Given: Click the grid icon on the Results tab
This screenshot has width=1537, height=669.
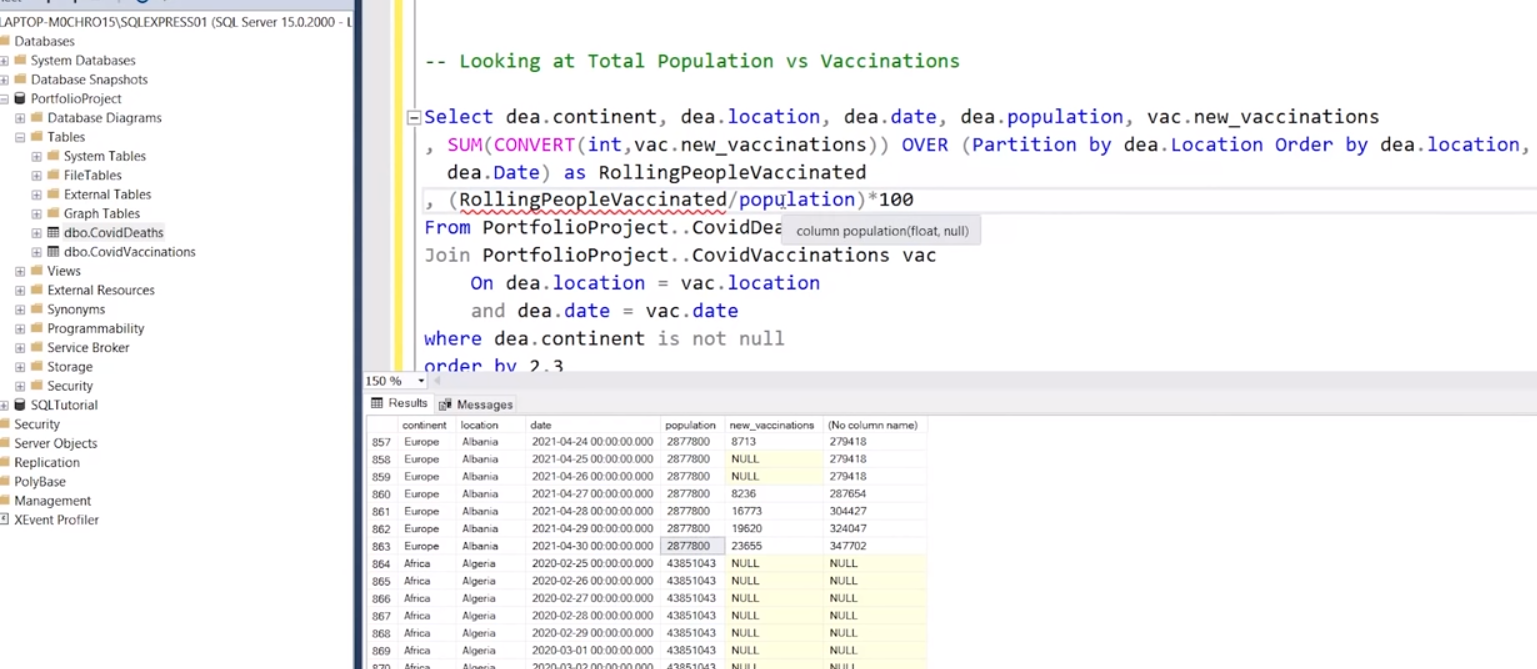Looking at the screenshot, I should (377, 403).
